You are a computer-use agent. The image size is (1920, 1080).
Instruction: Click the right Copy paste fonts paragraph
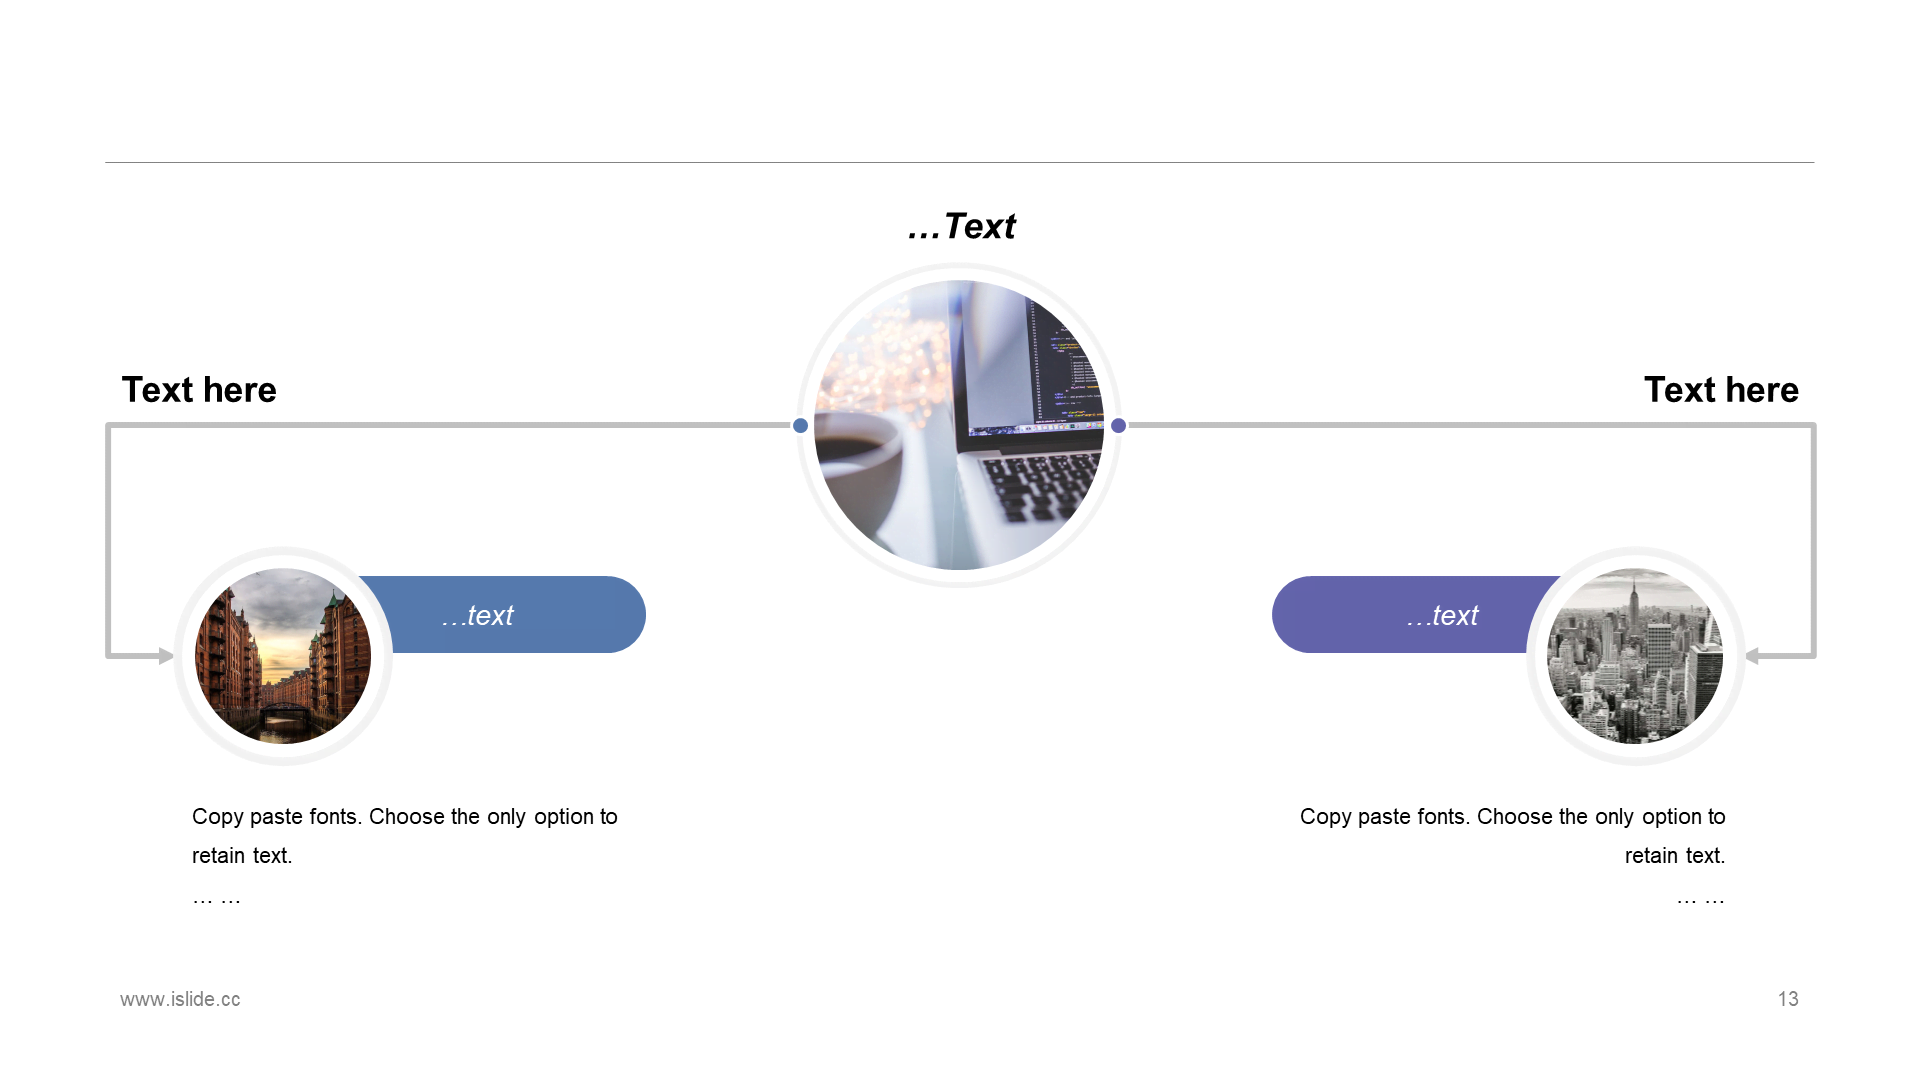coord(1513,836)
